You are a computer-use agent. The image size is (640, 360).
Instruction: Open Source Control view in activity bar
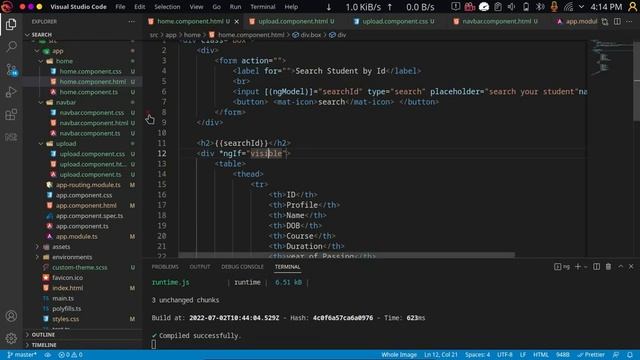point(11,69)
